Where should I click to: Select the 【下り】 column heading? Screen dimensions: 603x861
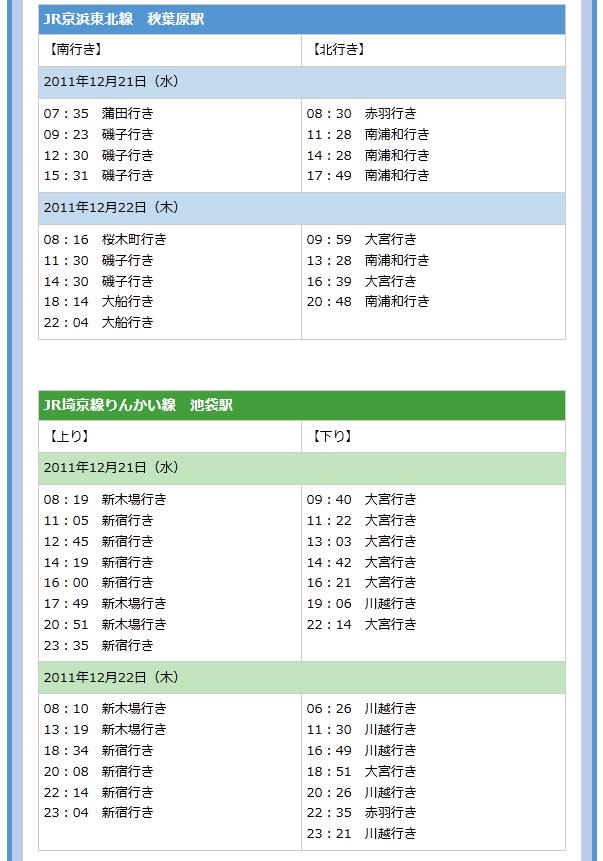330,437
